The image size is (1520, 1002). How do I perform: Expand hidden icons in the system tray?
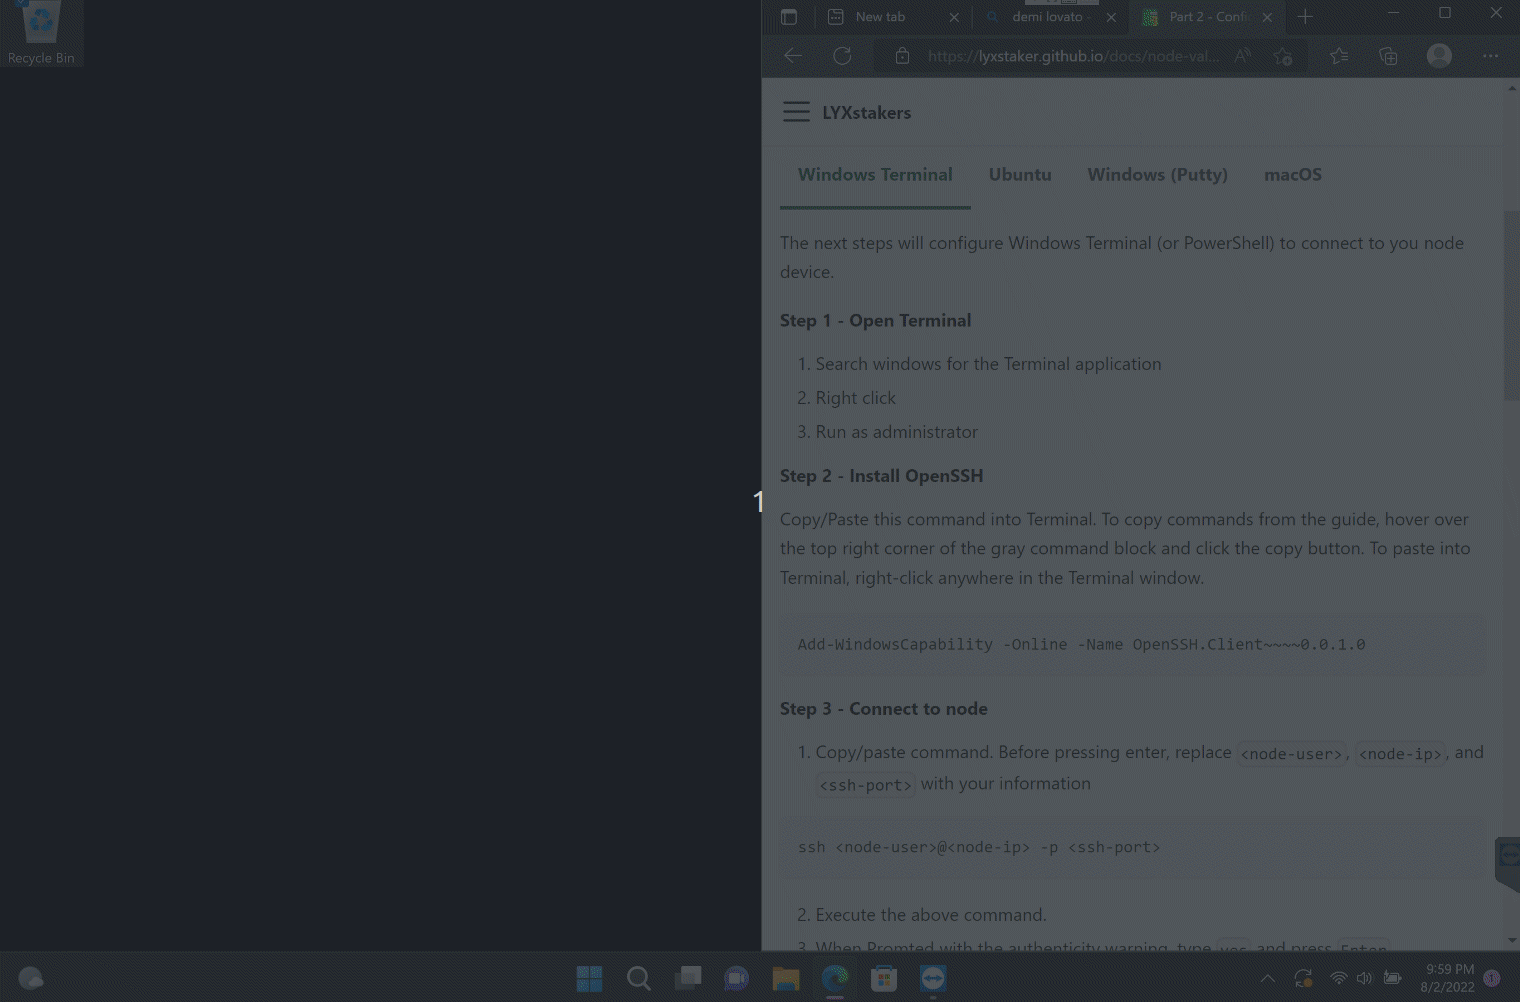1267,978
